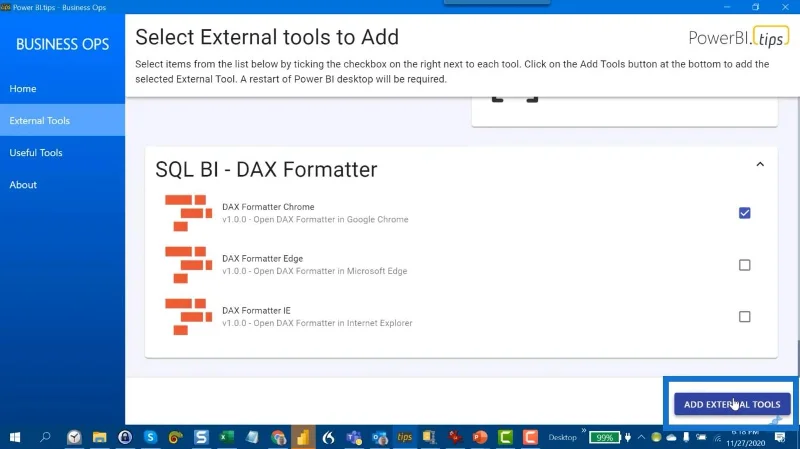Open the tips Business Ops taskbar icon

click(405, 437)
